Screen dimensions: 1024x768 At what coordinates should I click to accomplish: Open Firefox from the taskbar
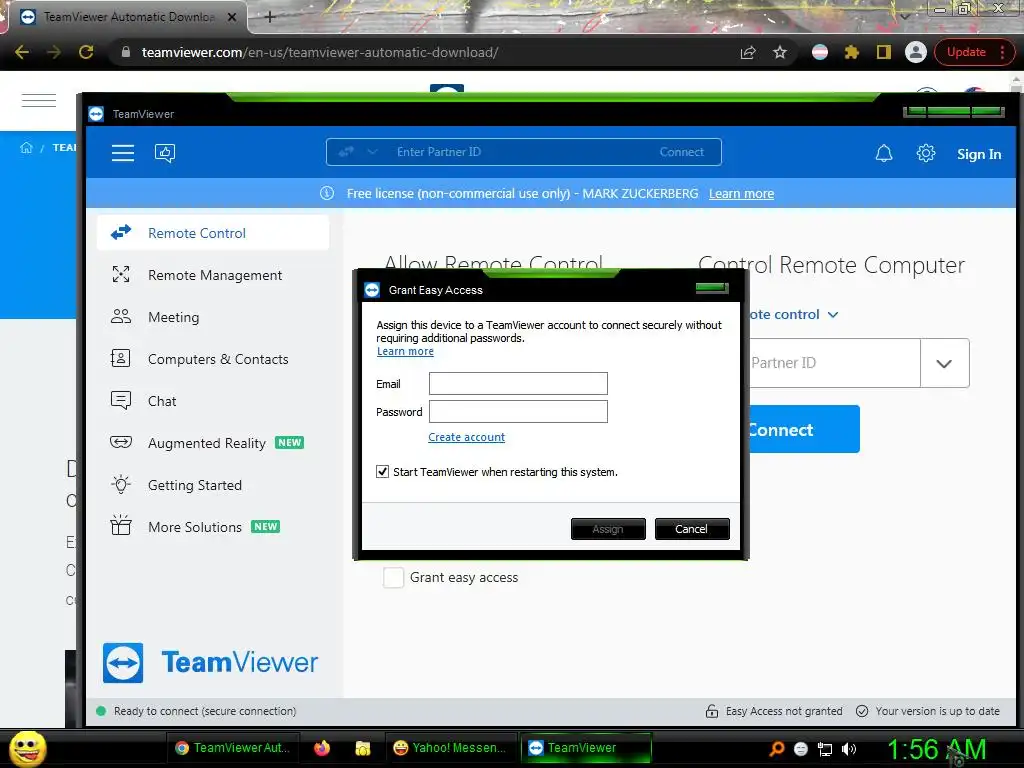[x=322, y=748]
